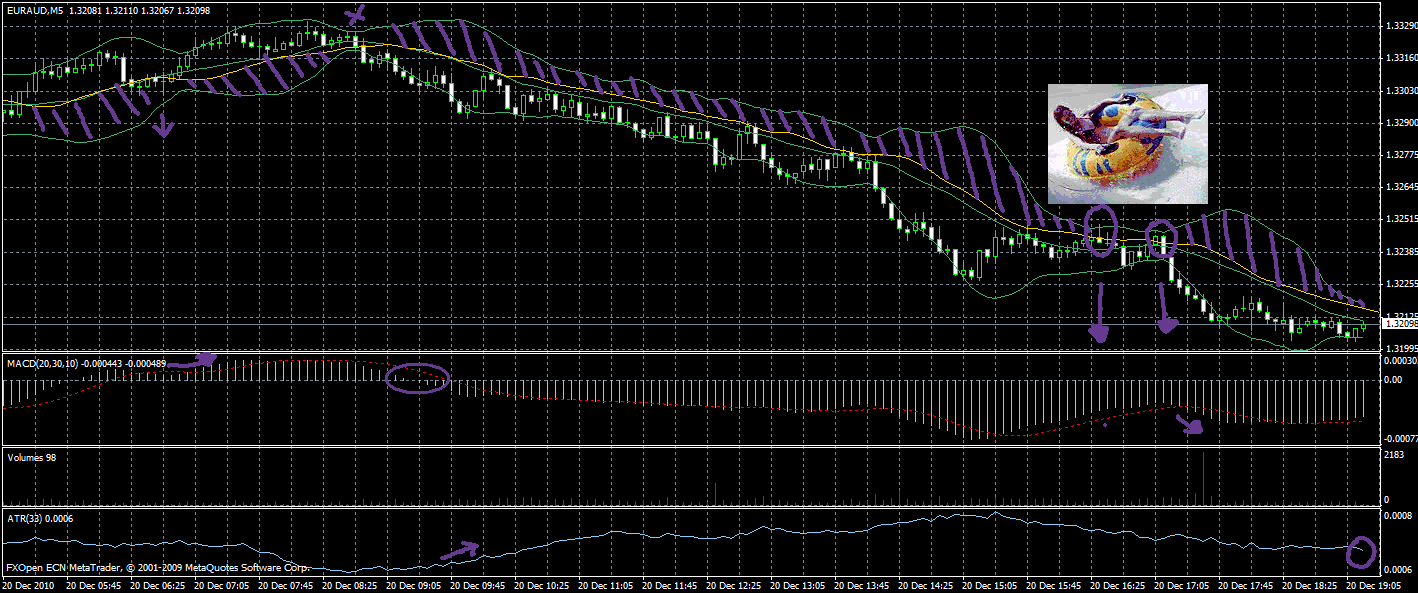Click the tubing photo embedded on chart
Image resolution: width=1418 pixels, height=593 pixels.
click(1127, 144)
